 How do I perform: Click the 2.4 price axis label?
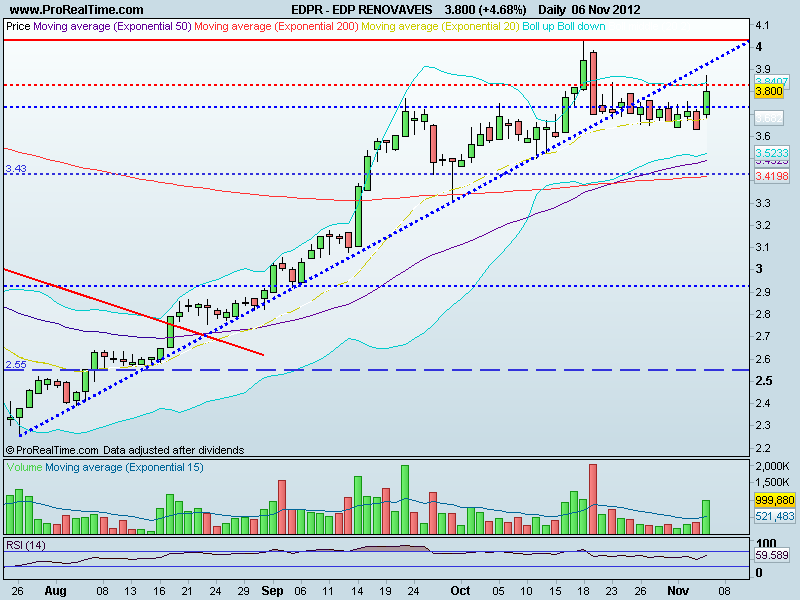[763, 403]
